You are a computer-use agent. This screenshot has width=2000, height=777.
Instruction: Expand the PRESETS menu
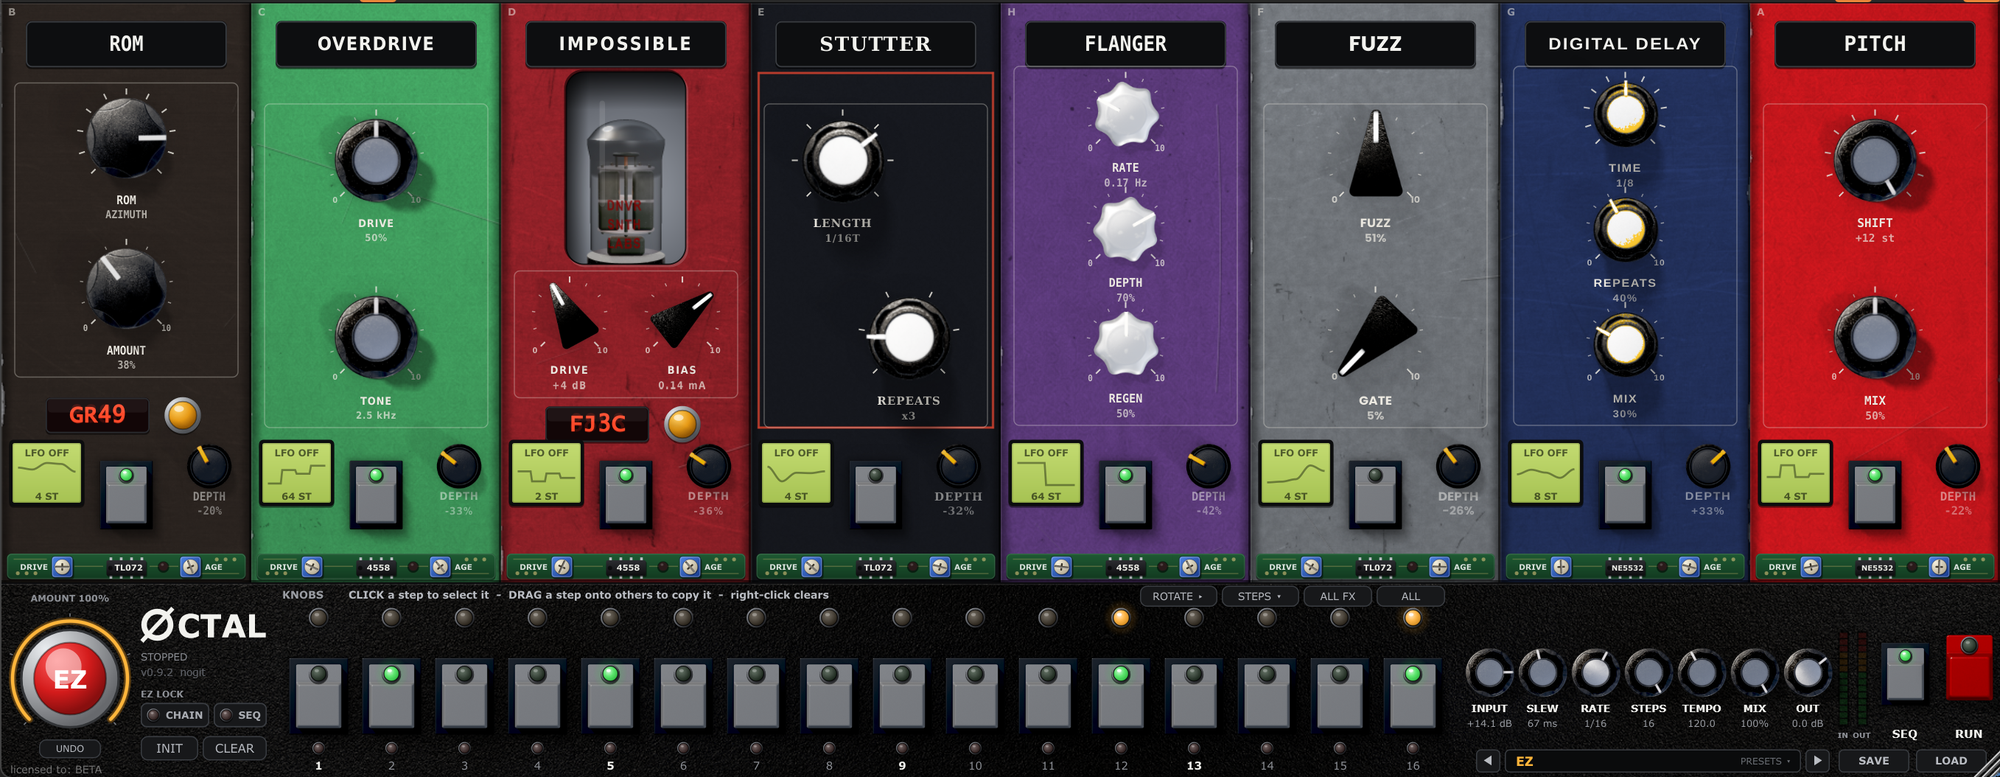coord(1765,761)
